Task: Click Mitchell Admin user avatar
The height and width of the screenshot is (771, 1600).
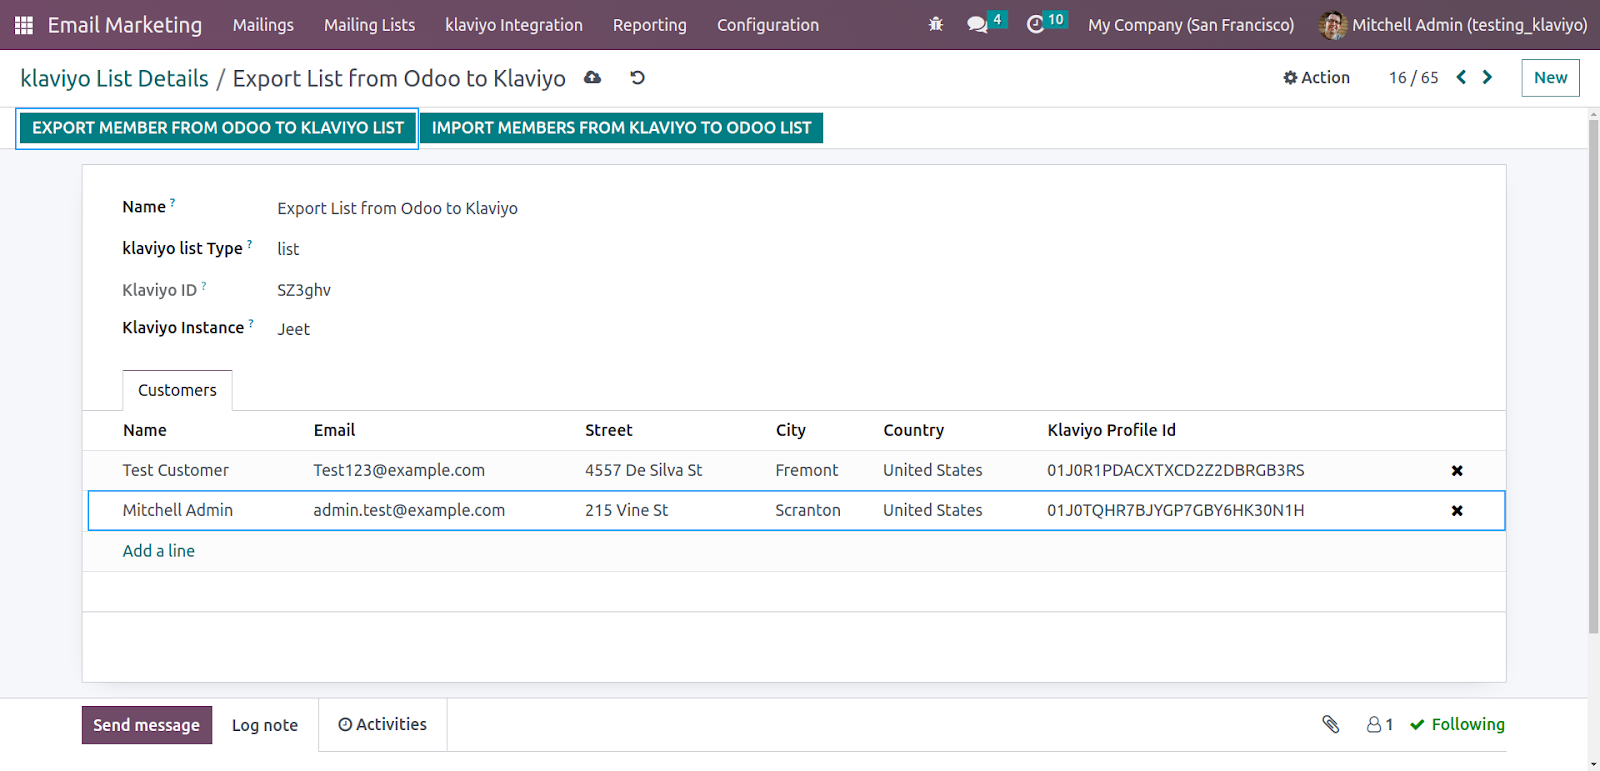Action: [1333, 25]
